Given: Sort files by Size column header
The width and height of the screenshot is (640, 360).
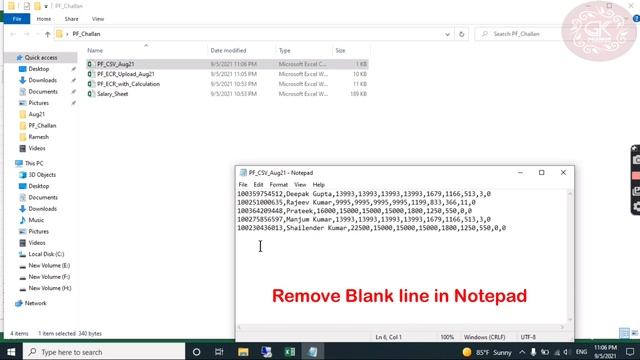Looking at the screenshot, I should pos(340,51).
